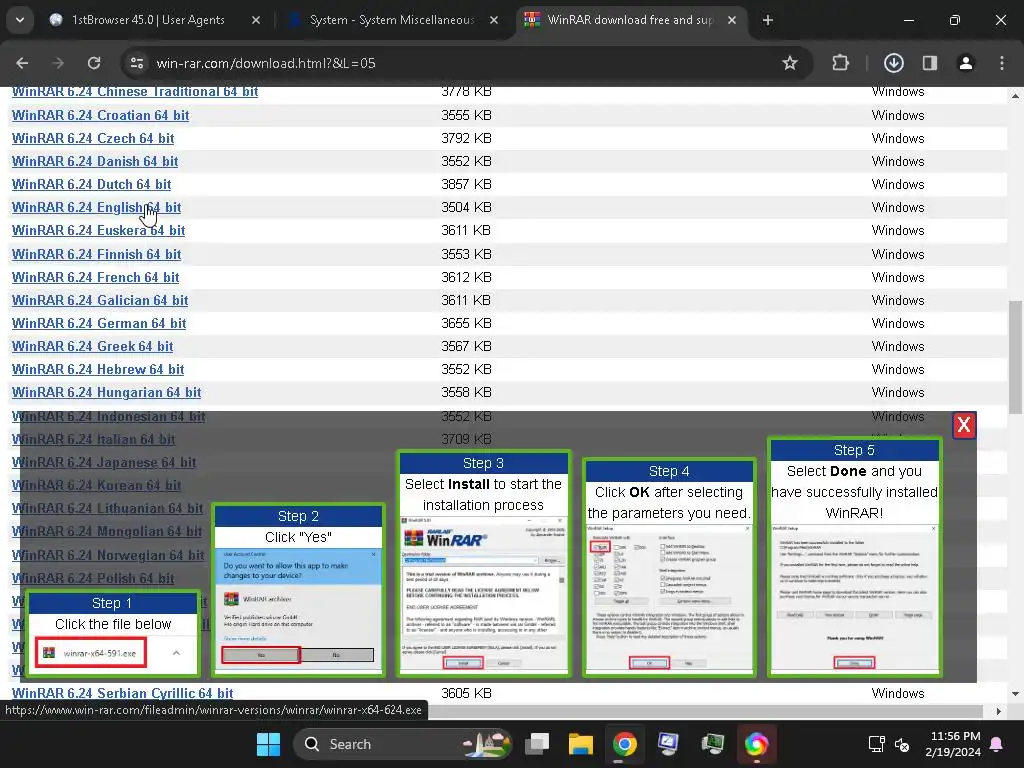Open a new tab with plus button
The height and width of the screenshot is (768, 1024).
point(768,20)
